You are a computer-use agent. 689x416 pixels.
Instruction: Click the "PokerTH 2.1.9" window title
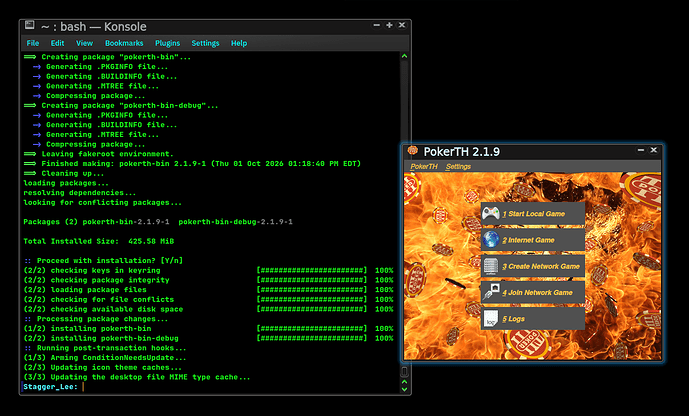click(x=461, y=152)
